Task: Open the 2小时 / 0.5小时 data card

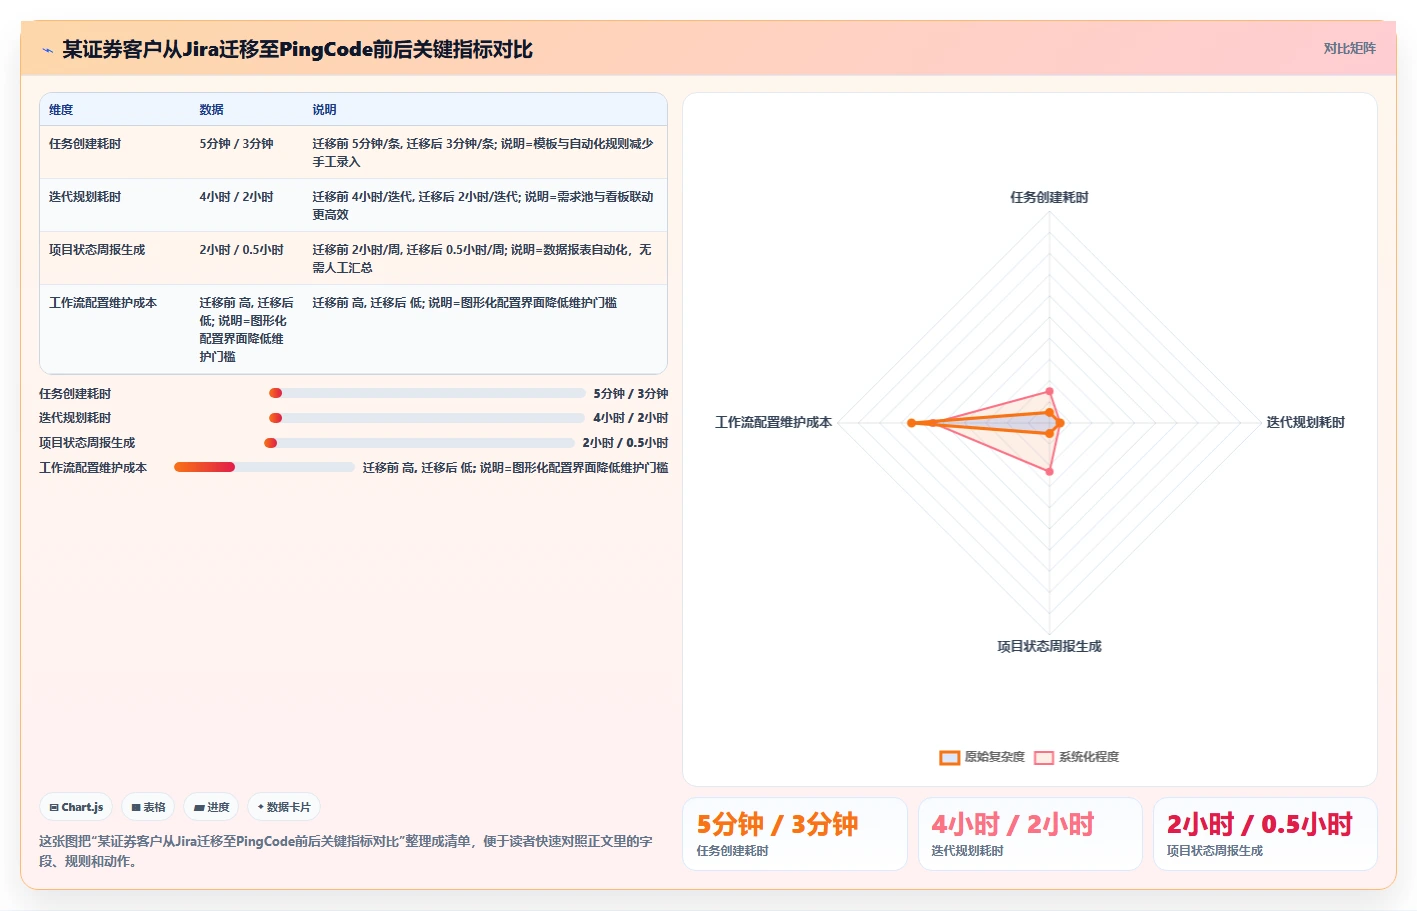Action: tap(1265, 834)
